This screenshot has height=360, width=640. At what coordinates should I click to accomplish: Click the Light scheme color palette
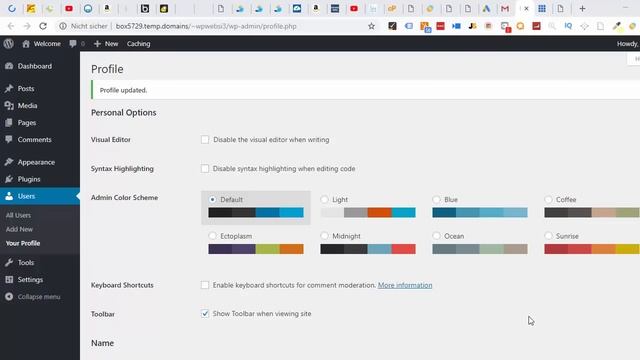pyautogui.click(x=368, y=213)
